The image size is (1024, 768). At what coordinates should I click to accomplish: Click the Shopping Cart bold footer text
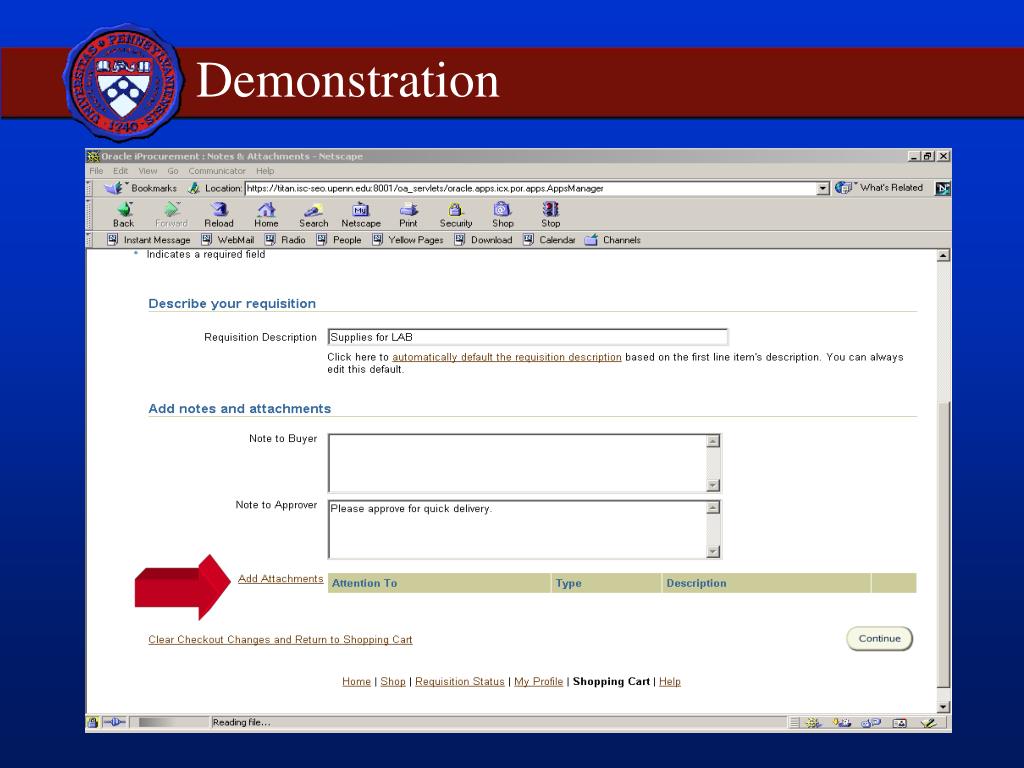pos(611,681)
